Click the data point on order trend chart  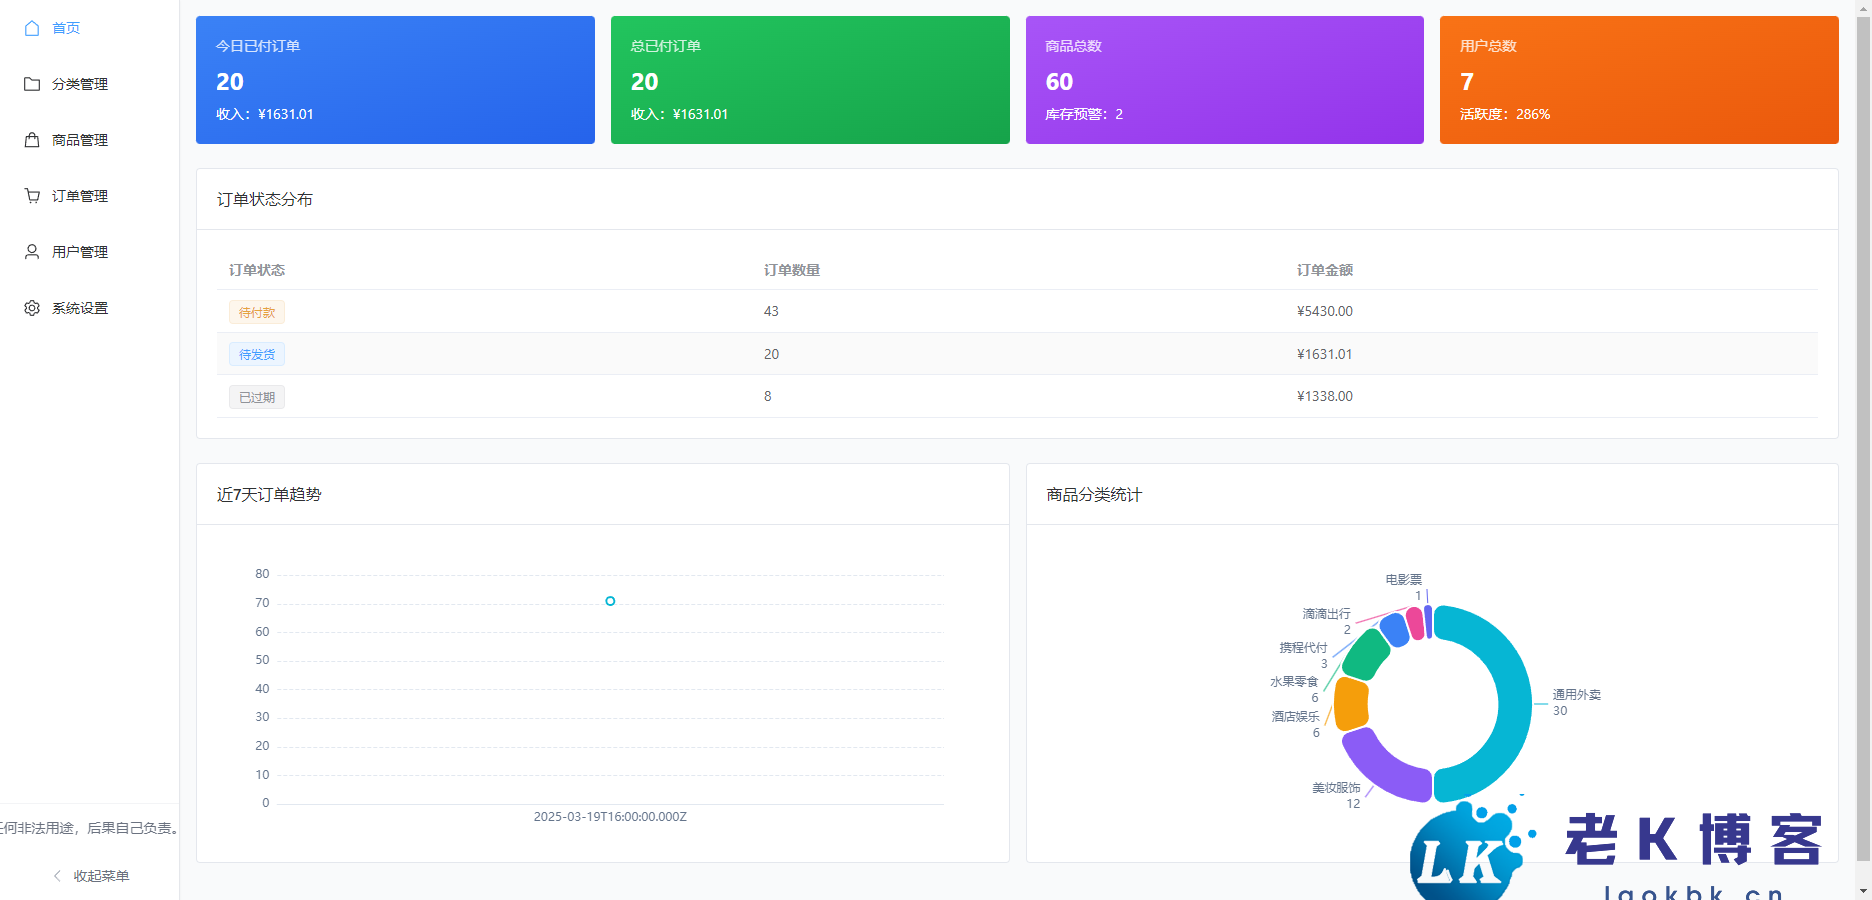pyautogui.click(x=610, y=601)
